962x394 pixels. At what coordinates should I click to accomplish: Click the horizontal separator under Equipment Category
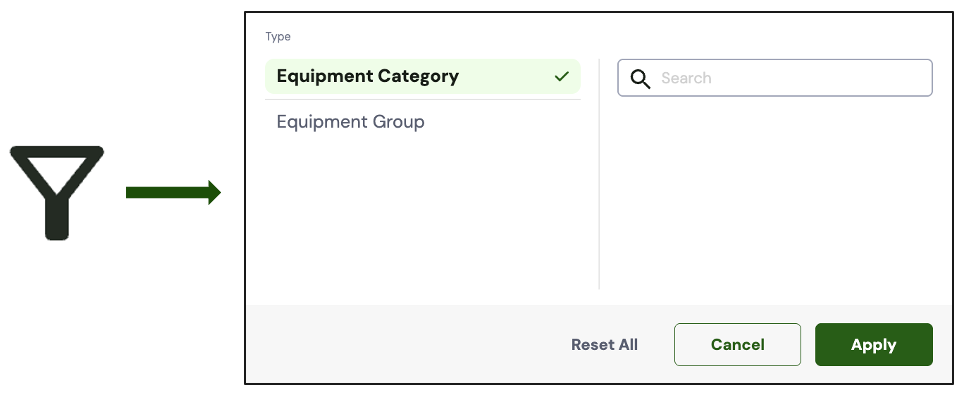click(423, 99)
